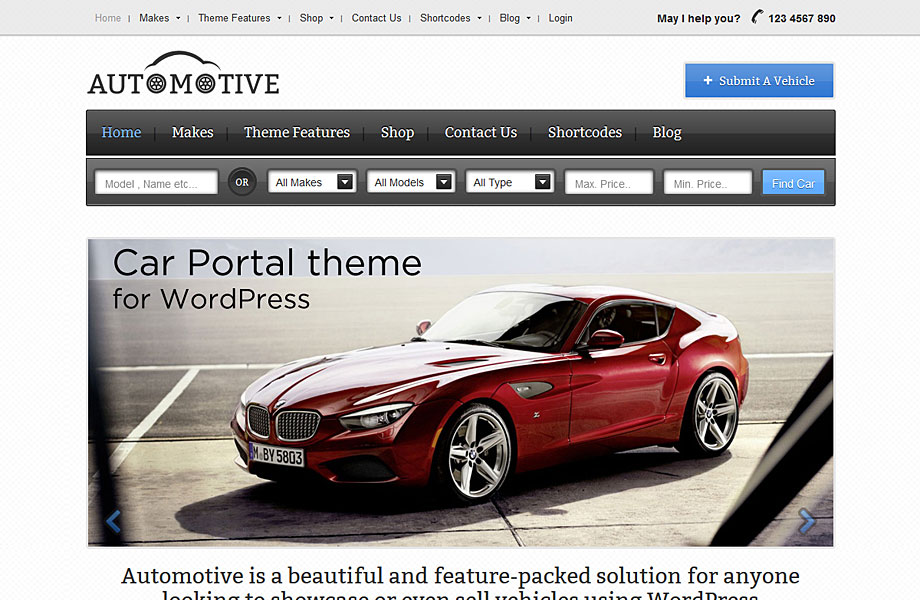Go to previous slide arrow
Image resolution: width=920 pixels, height=600 pixels.
[x=114, y=521]
